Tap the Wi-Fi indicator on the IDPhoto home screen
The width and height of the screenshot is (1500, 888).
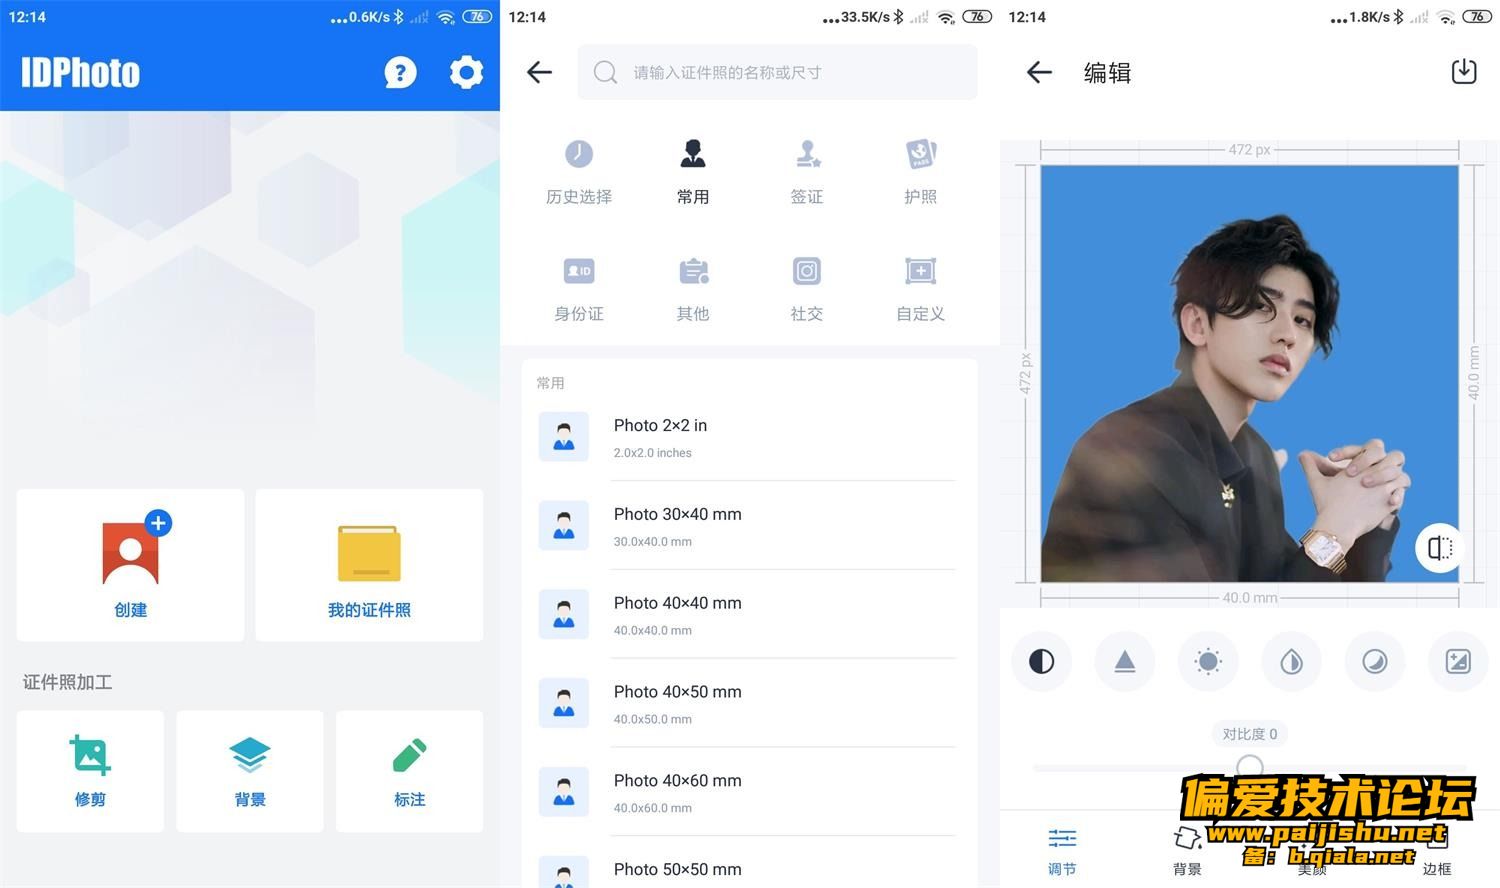[446, 16]
